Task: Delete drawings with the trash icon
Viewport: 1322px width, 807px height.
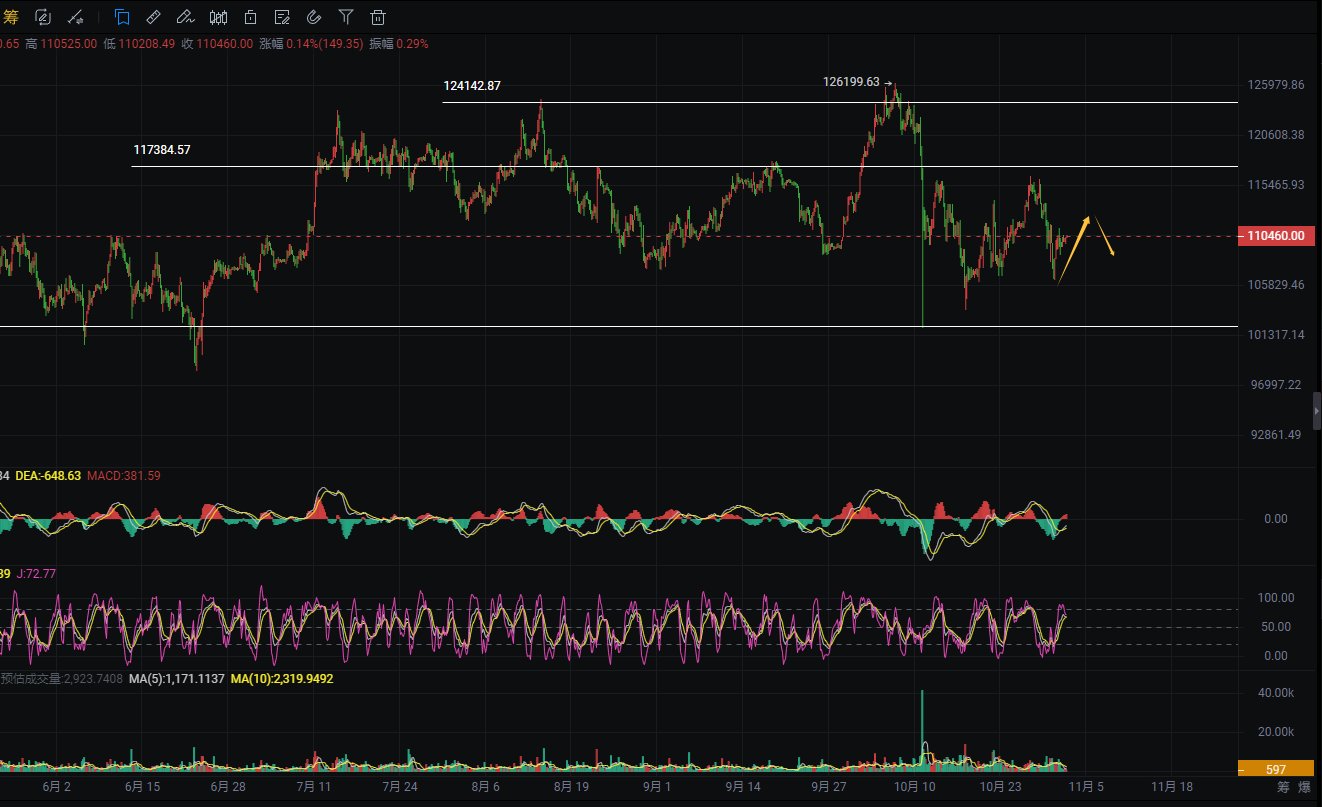Action: point(378,16)
